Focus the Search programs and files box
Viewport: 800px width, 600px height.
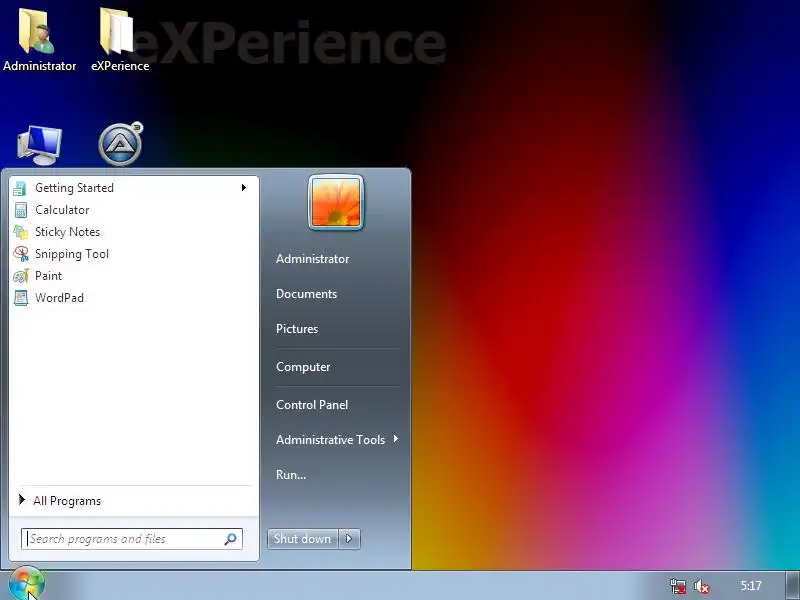point(132,539)
